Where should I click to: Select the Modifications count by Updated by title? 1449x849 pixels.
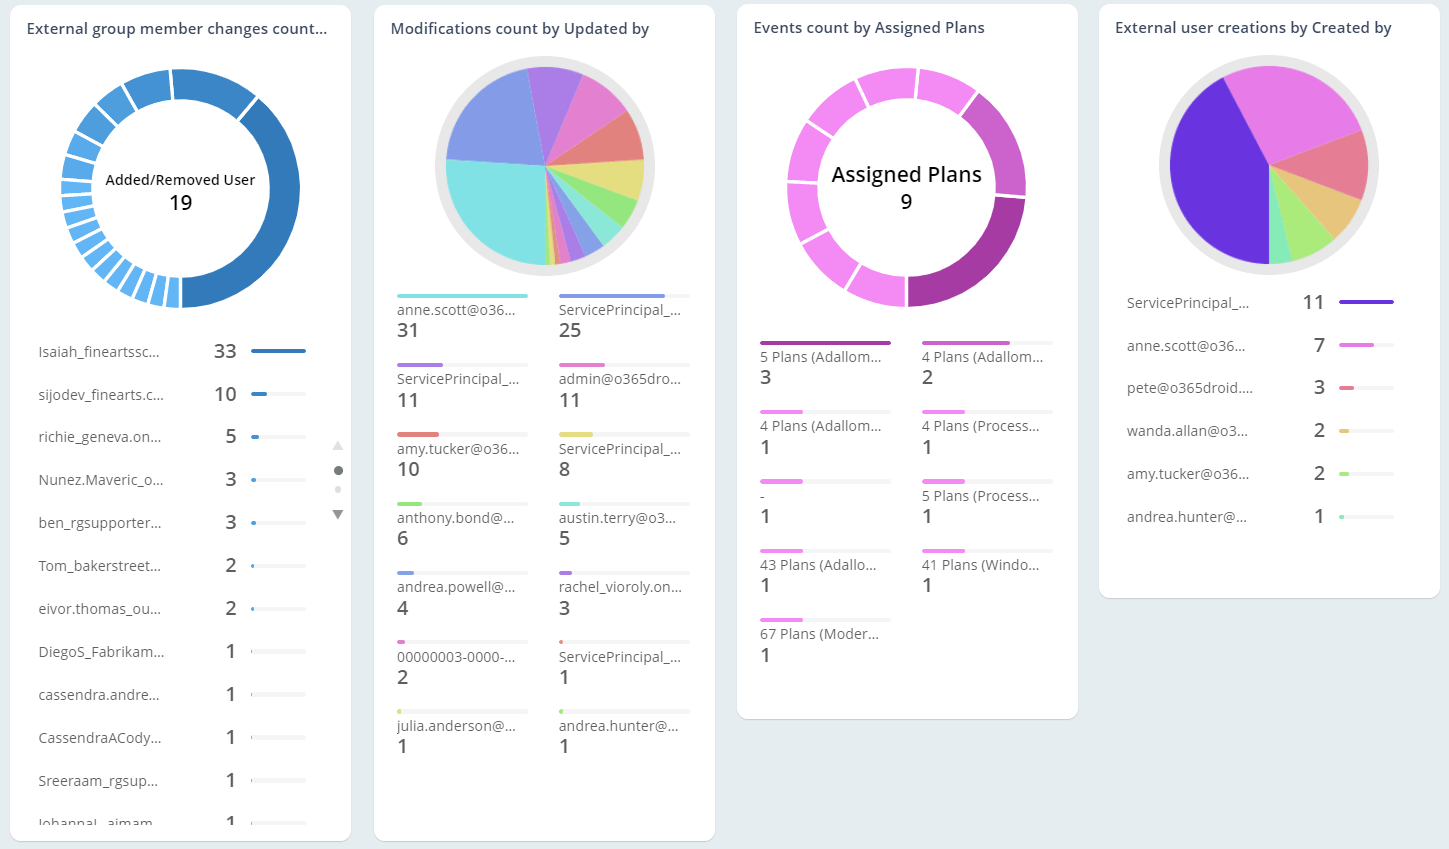(519, 29)
